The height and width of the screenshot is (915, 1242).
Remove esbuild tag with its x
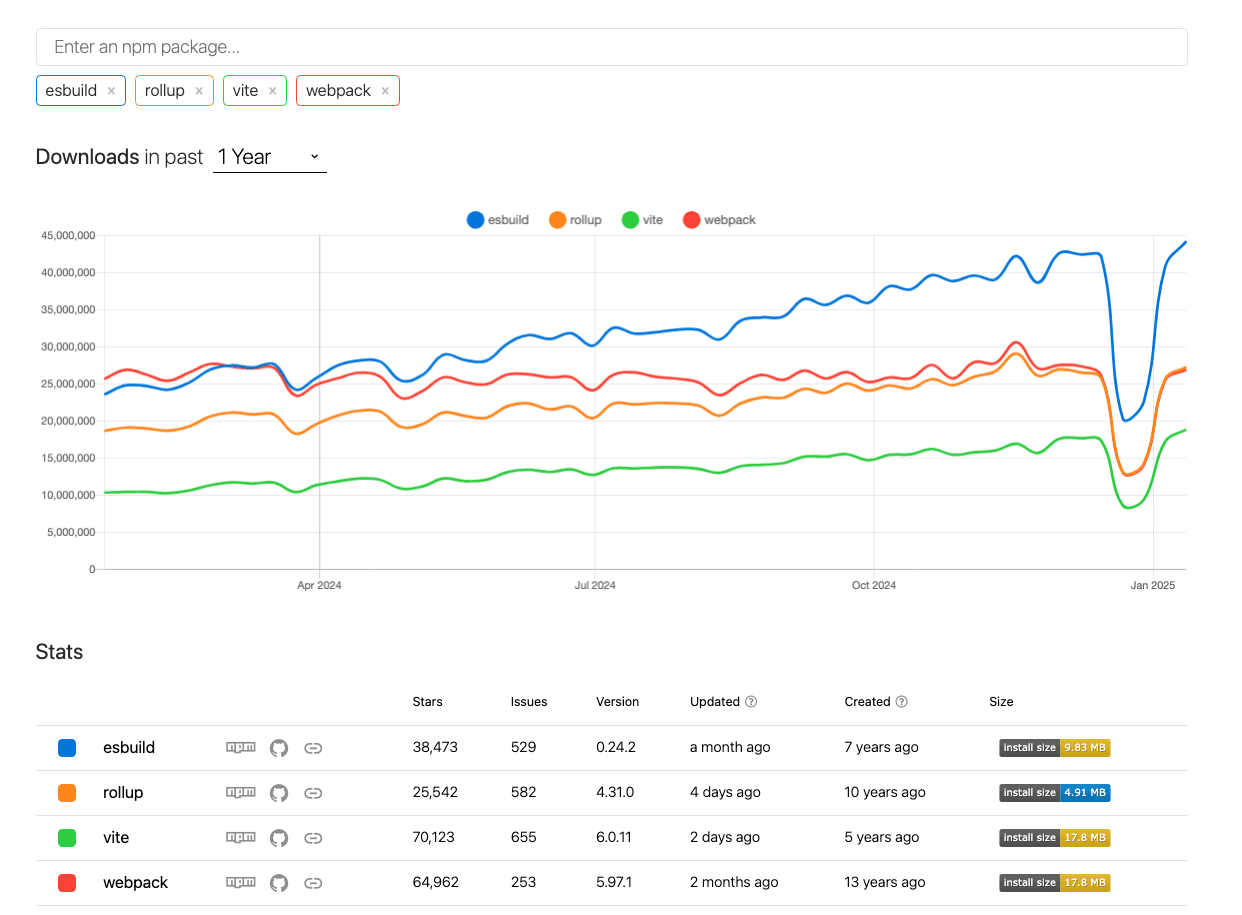point(111,91)
